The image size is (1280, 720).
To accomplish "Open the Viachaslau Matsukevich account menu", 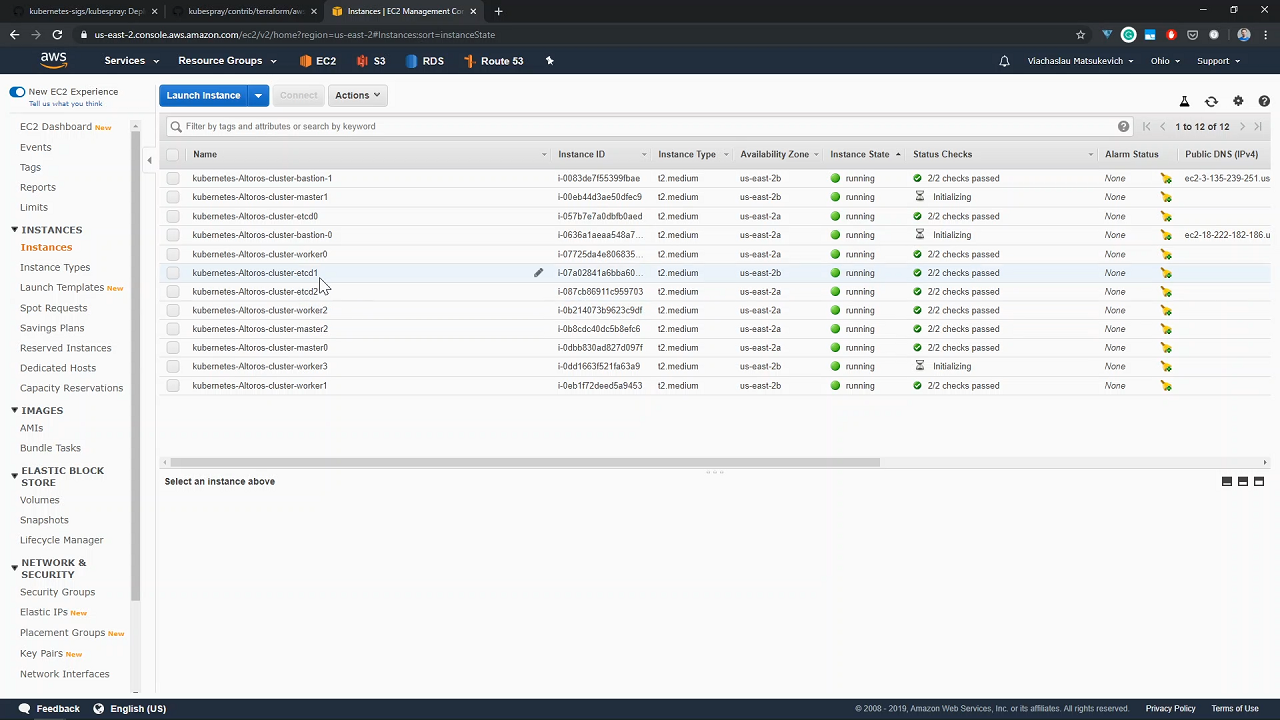I will click(1080, 61).
